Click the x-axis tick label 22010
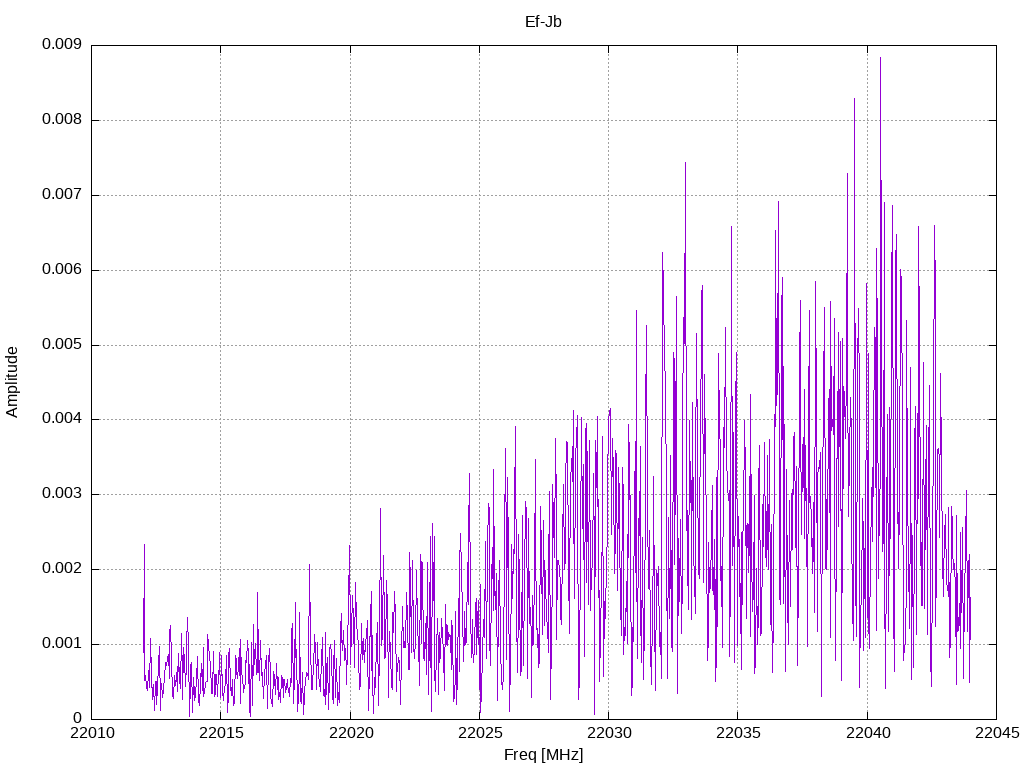1024x768 pixels. [91, 733]
